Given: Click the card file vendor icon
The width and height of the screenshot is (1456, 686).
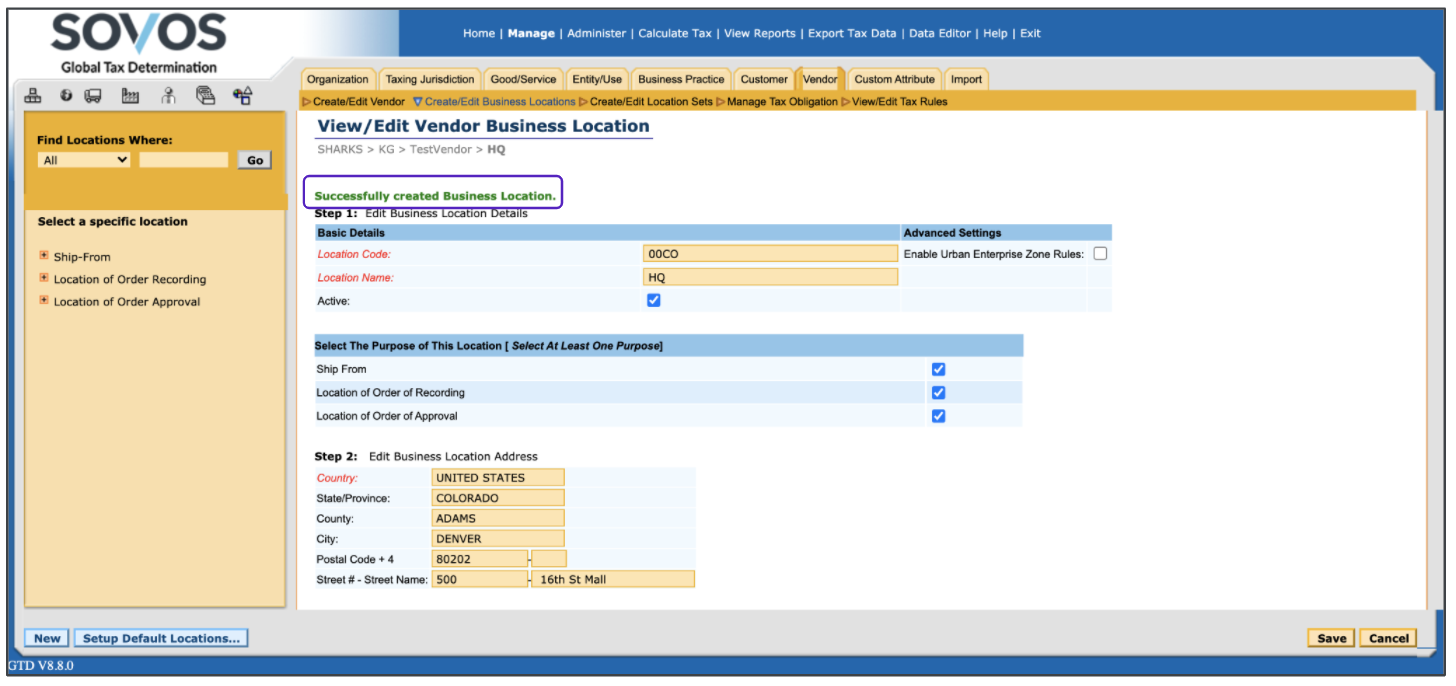Looking at the screenshot, I should [205, 96].
